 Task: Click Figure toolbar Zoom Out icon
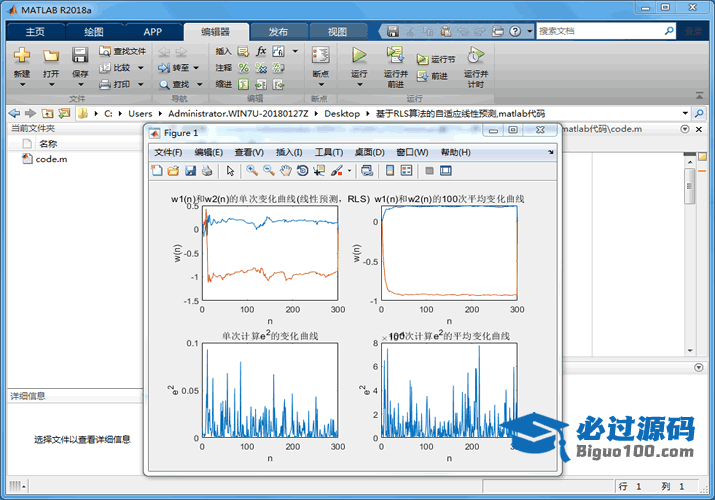pos(269,170)
